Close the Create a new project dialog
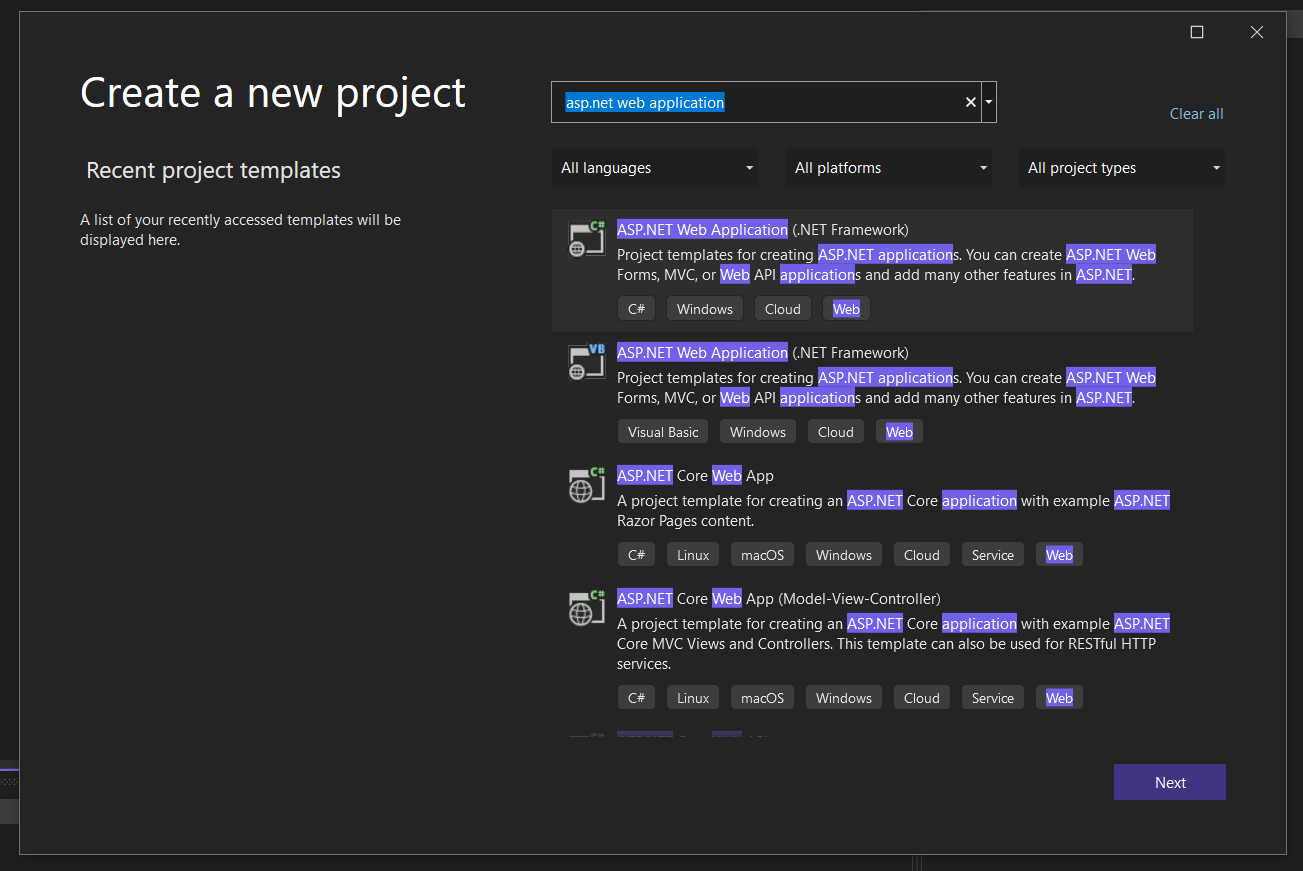 click(x=1257, y=32)
